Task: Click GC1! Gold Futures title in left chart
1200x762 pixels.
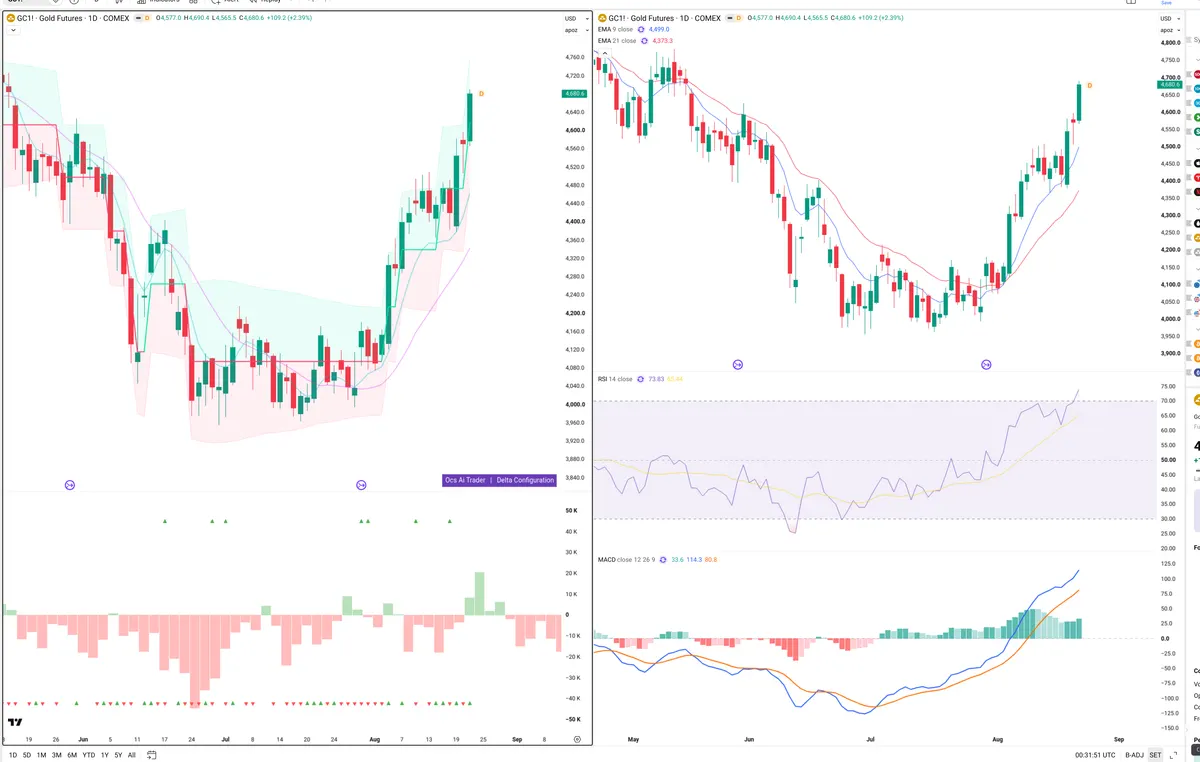Action: pos(73,18)
